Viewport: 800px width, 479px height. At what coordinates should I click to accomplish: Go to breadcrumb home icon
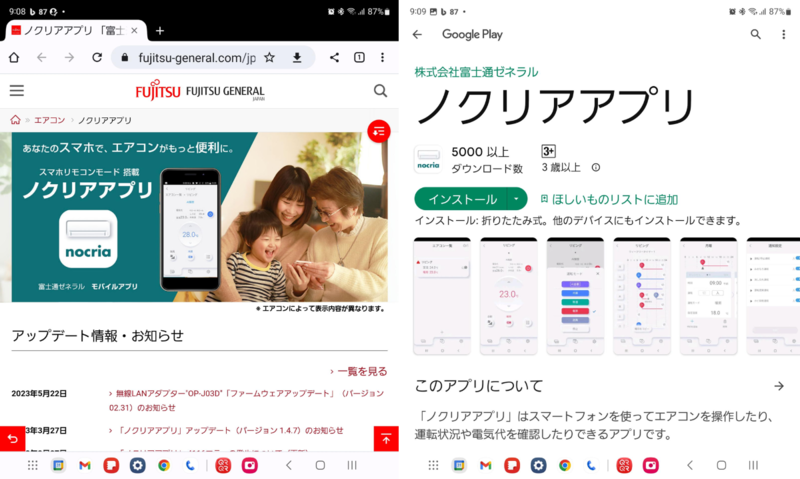[15, 120]
